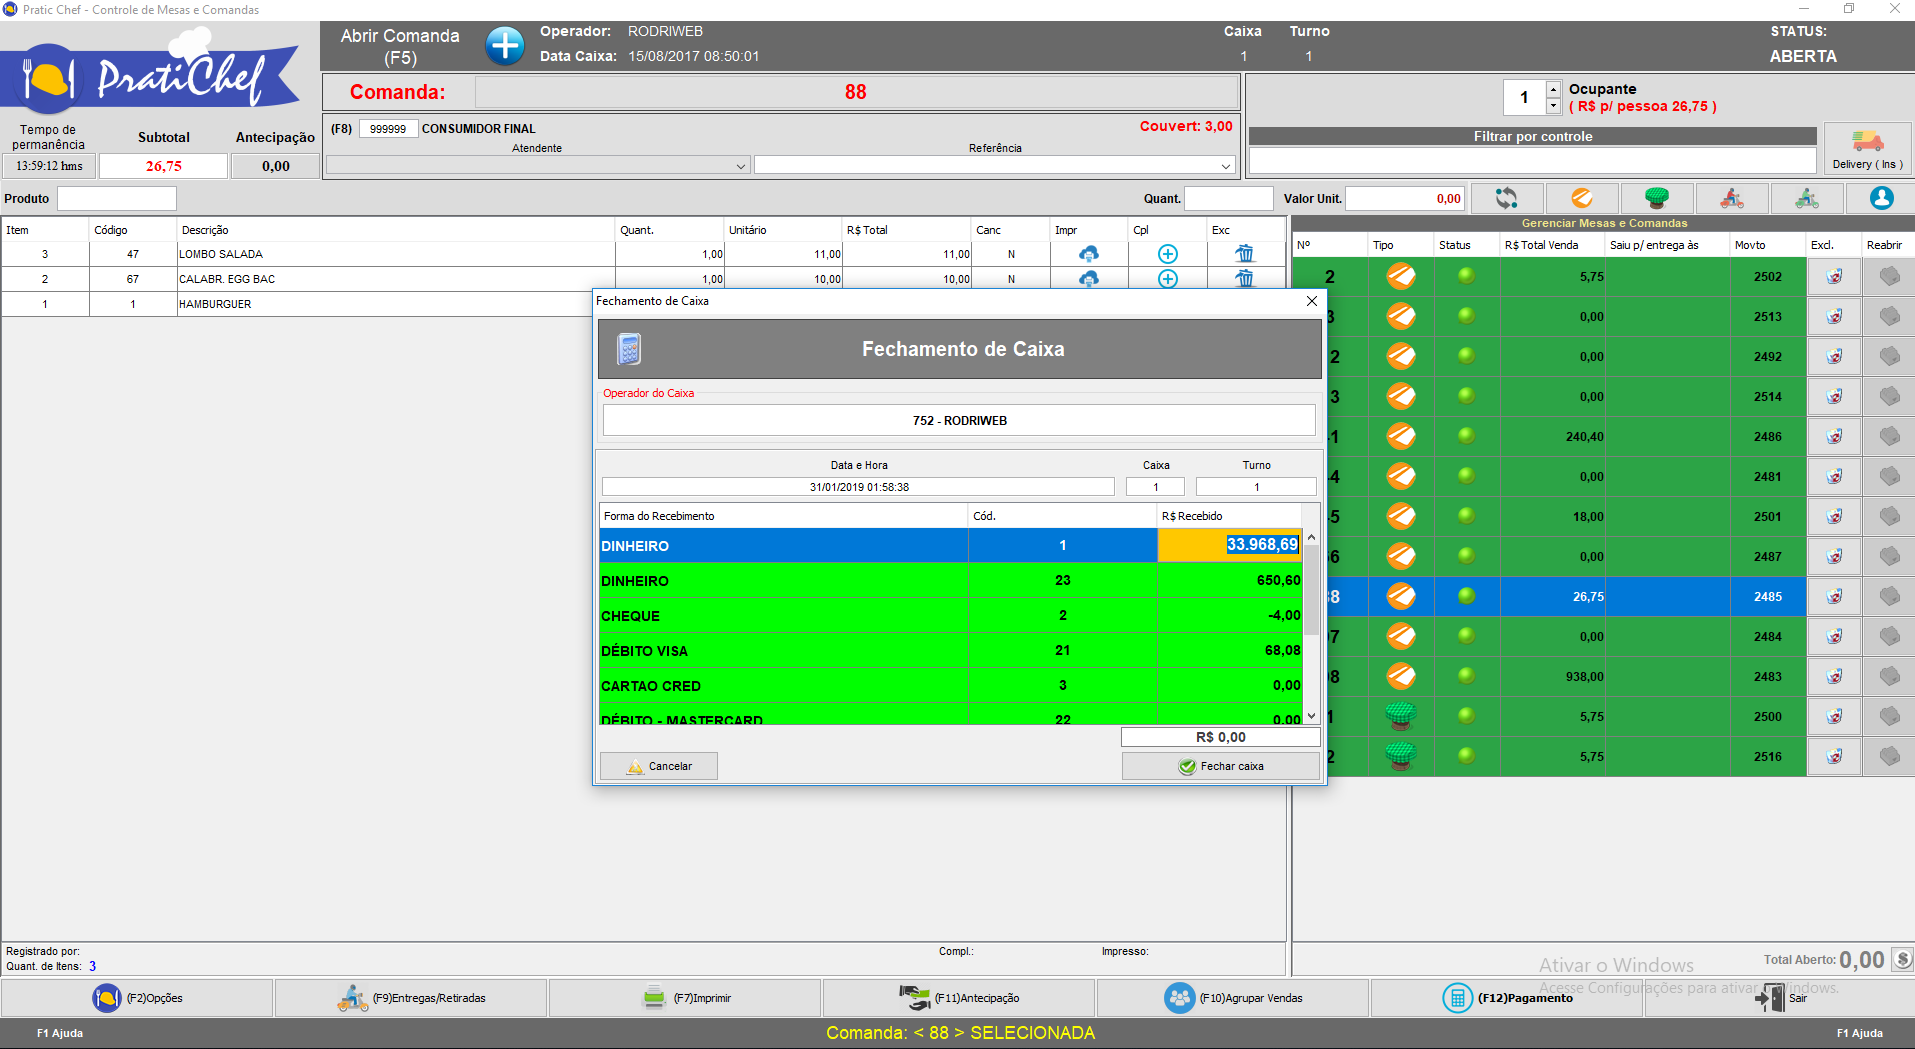Click the trash icon for LOMBO SALADA
The height and width of the screenshot is (1049, 1915).
[1244, 254]
